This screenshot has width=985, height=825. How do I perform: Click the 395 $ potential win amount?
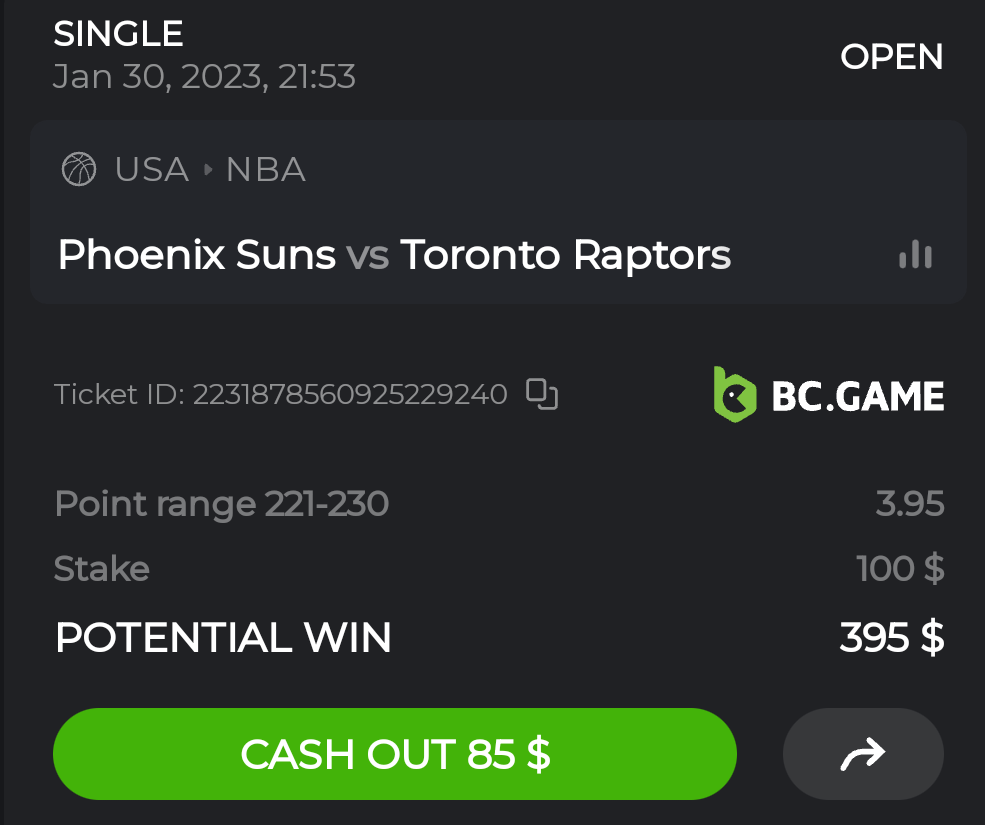tap(891, 637)
